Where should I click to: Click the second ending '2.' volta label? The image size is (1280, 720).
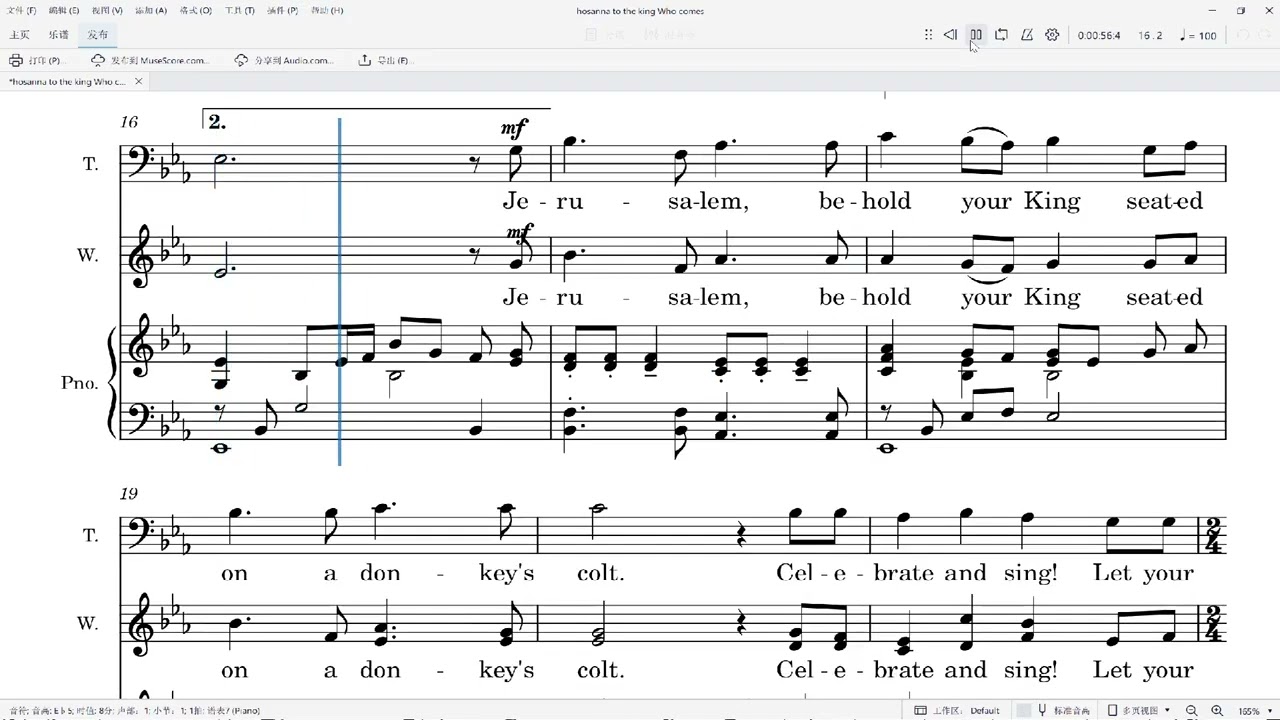(x=217, y=122)
